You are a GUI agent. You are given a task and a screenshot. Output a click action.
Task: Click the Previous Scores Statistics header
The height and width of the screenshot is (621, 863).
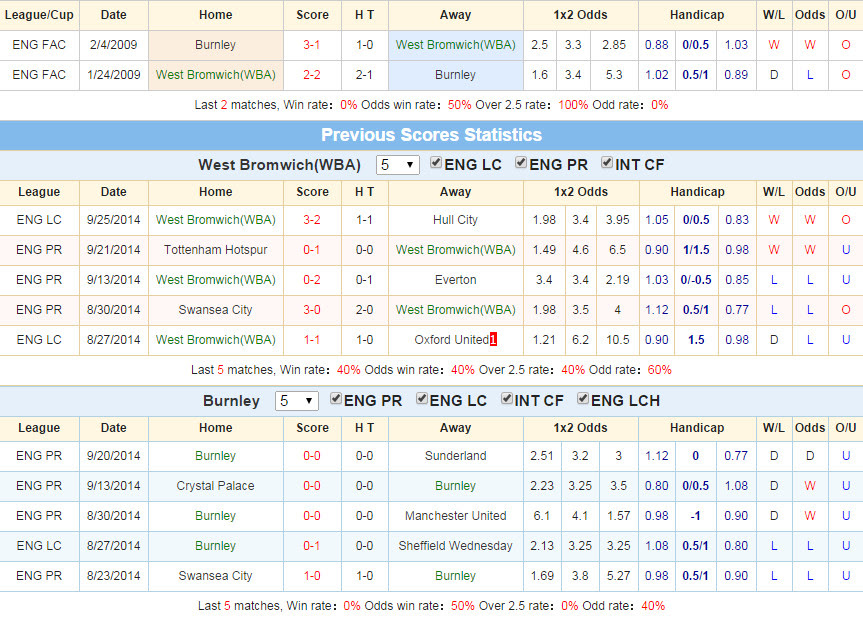click(x=432, y=135)
